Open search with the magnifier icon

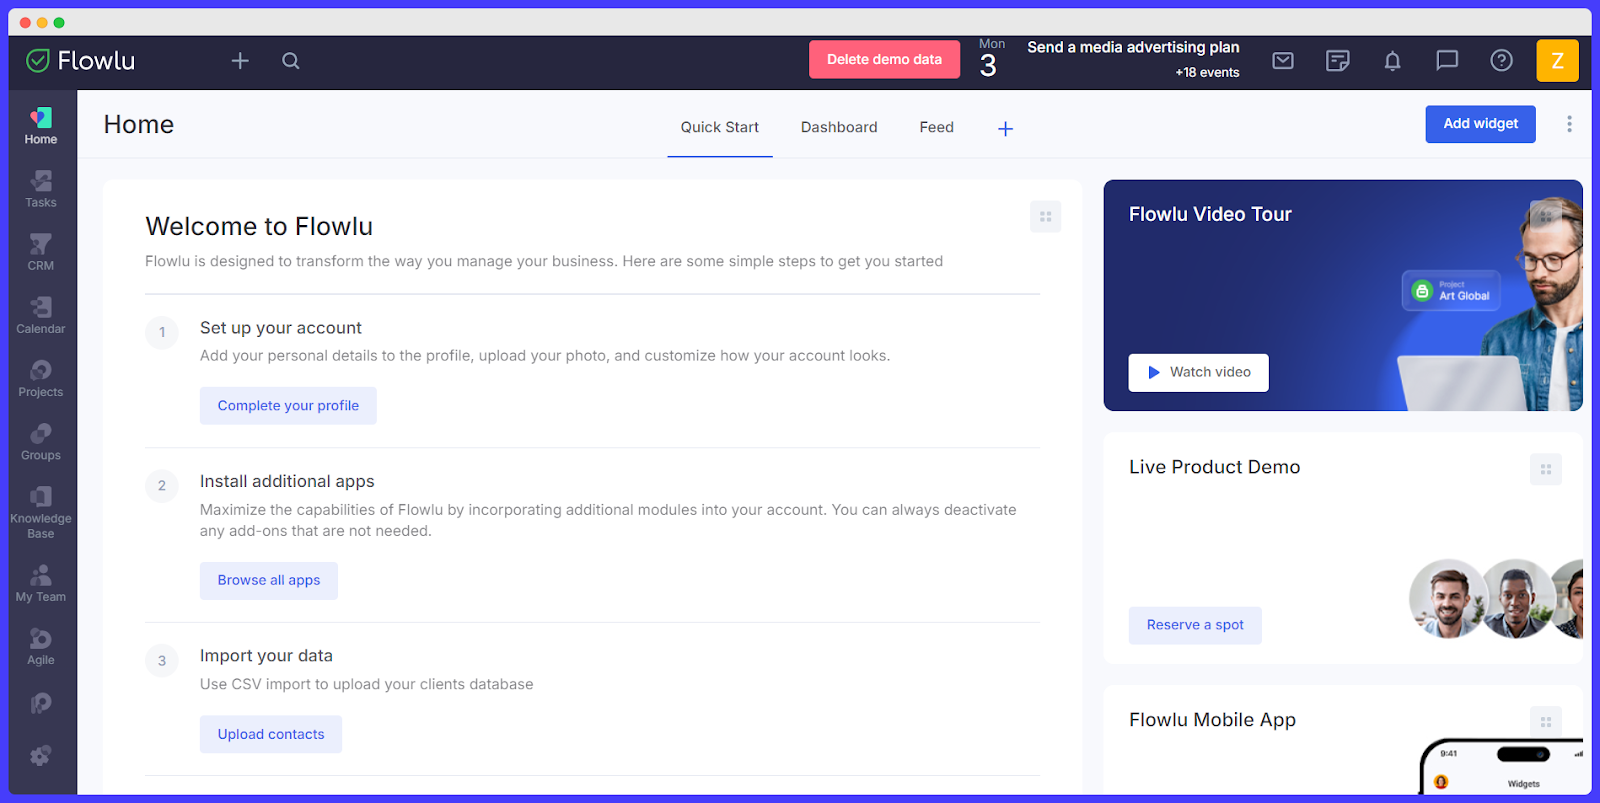(291, 61)
